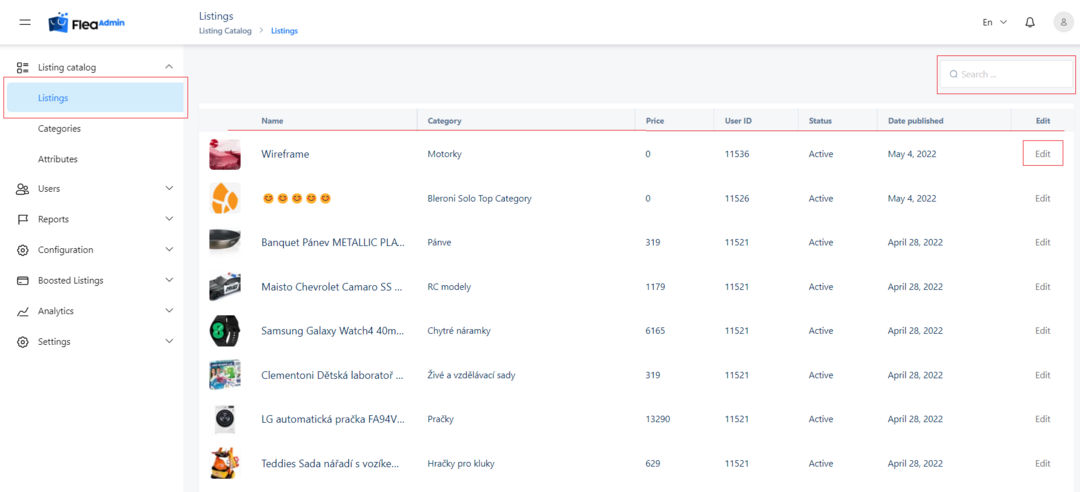
Task: Open Attributes in the sidebar
Action: click(57, 159)
